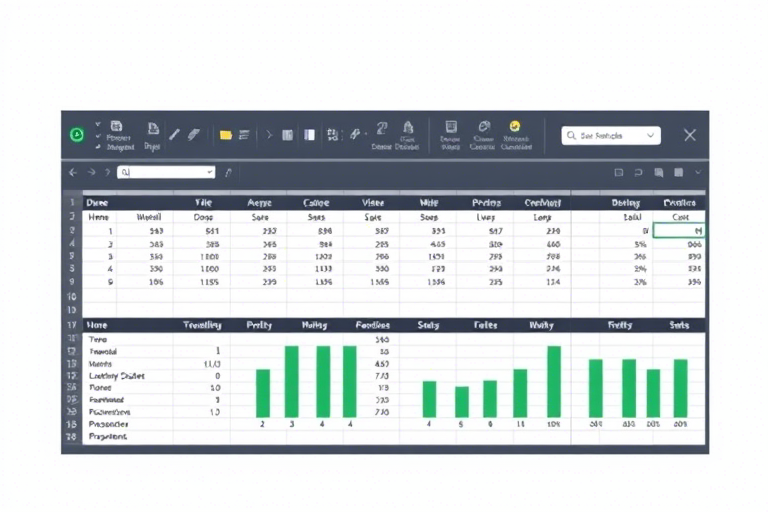Click the paint format icon with small arrow
Image resolution: width=768 pixels, height=512 pixels.
click(356, 134)
